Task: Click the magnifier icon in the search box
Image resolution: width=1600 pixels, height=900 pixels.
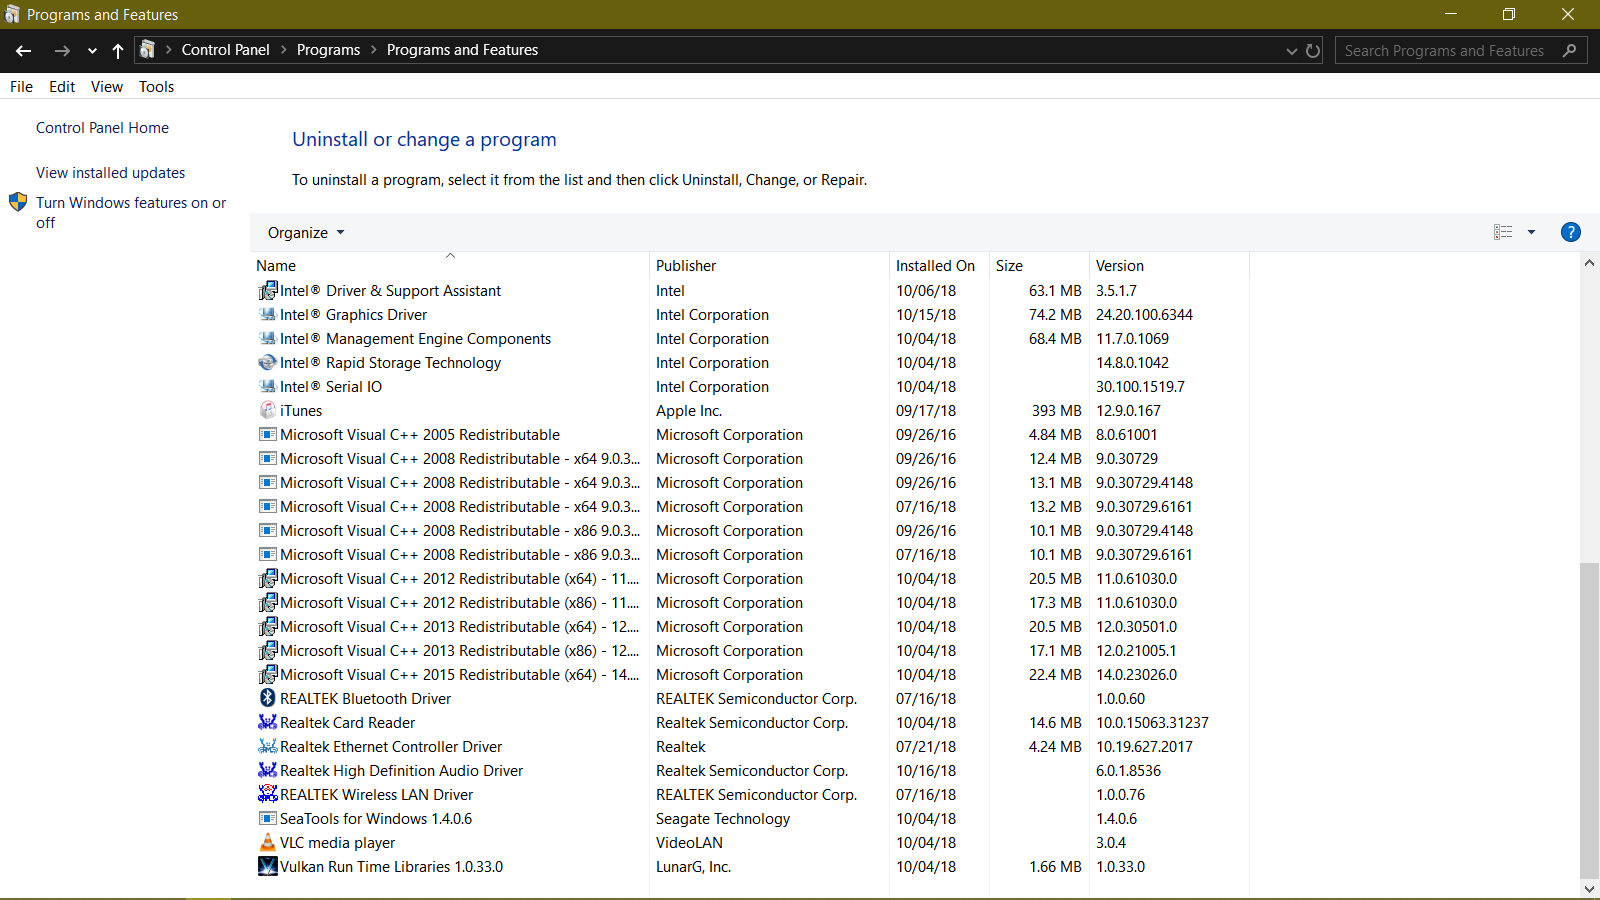Action: click(x=1570, y=50)
